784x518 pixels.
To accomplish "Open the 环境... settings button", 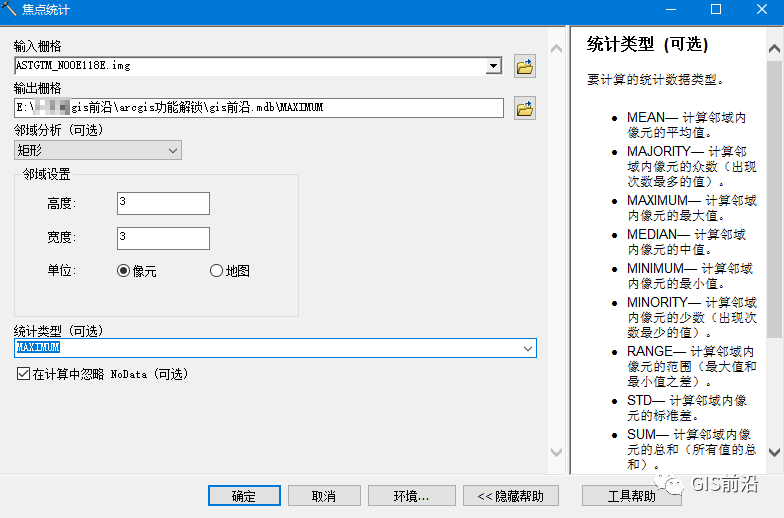I will click(x=412, y=496).
